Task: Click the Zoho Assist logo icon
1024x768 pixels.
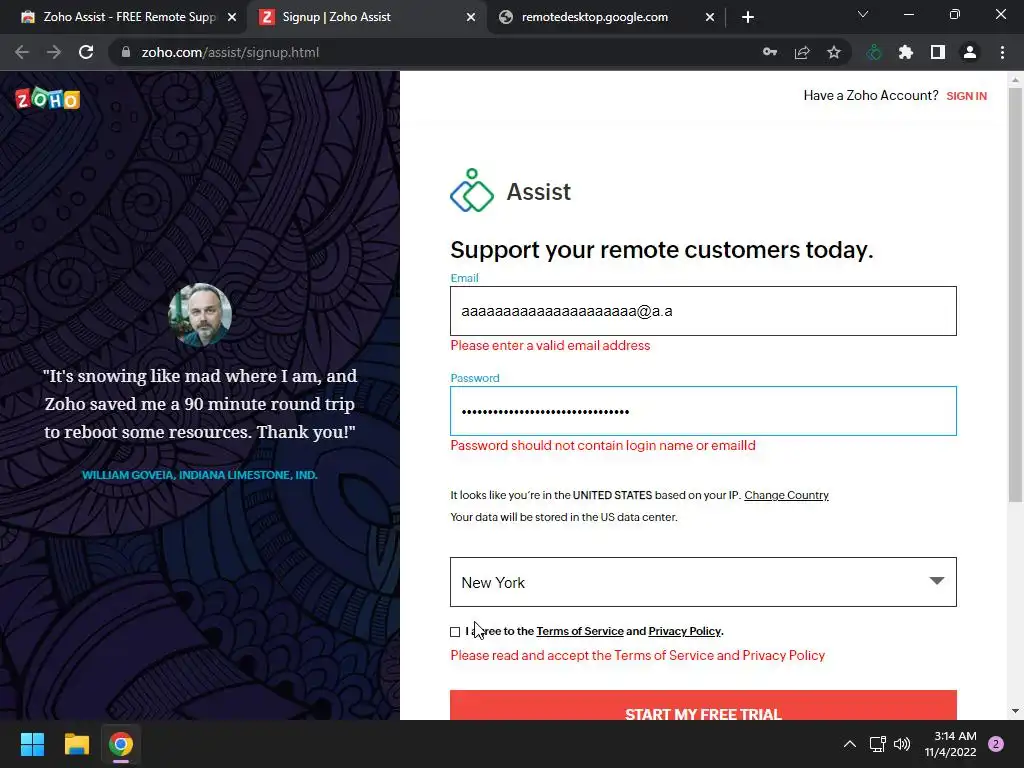Action: pyautogui.click(x=472, y=191)
